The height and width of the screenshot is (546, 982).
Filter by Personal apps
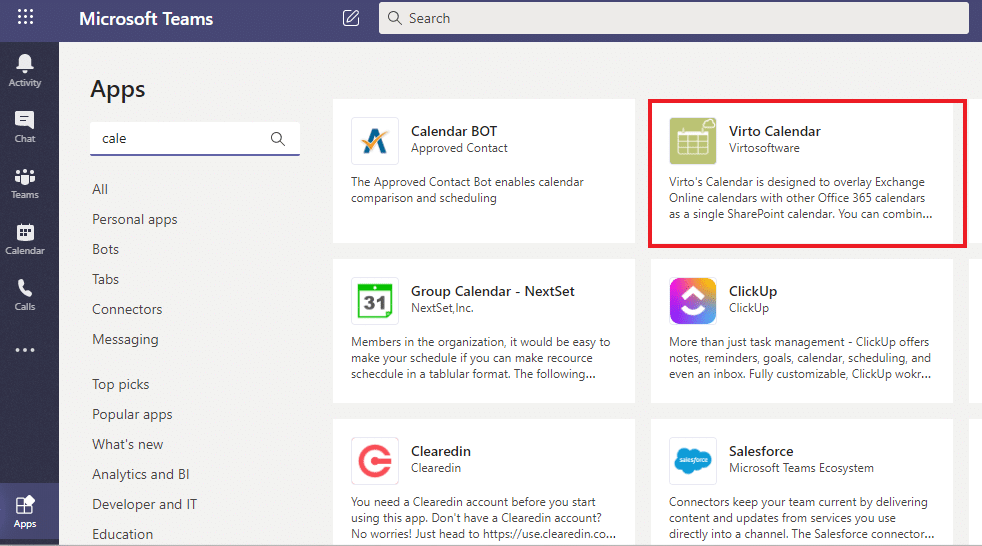(135, 219)
